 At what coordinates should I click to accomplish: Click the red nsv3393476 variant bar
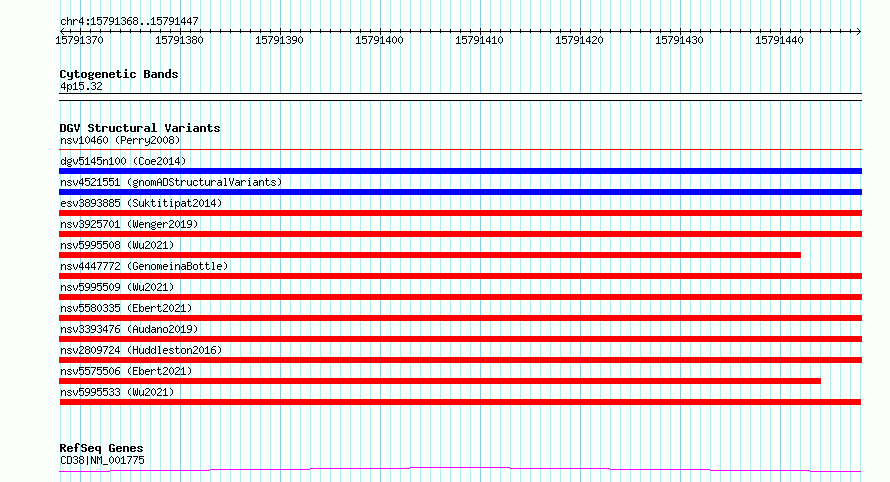[460, 339]
